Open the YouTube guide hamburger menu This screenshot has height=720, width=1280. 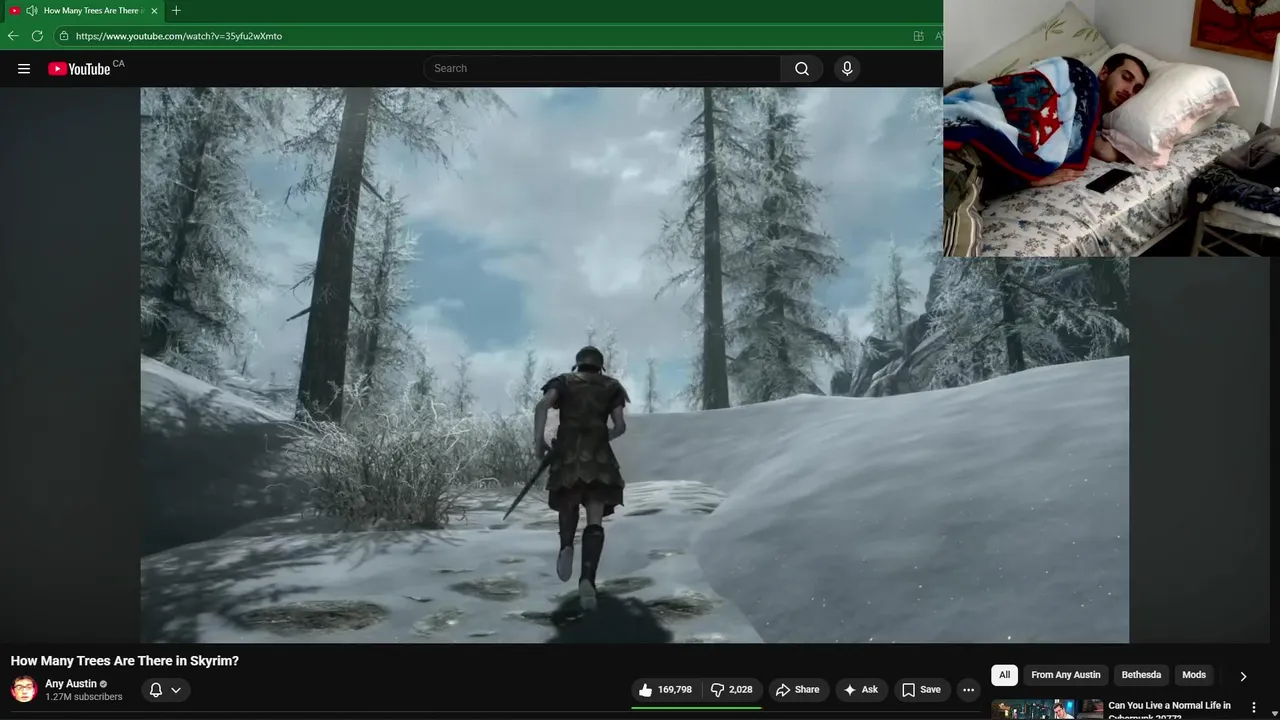[24, 69]
